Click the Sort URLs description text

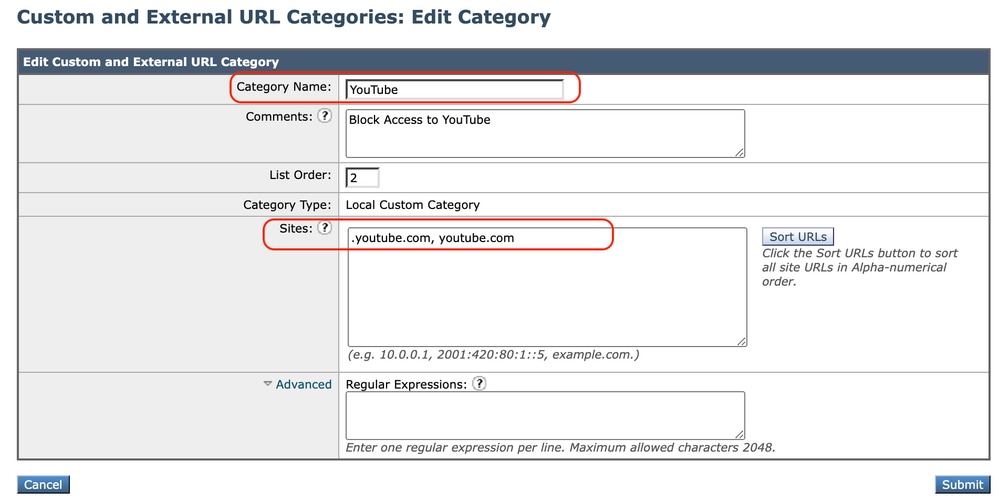point(859,267)
